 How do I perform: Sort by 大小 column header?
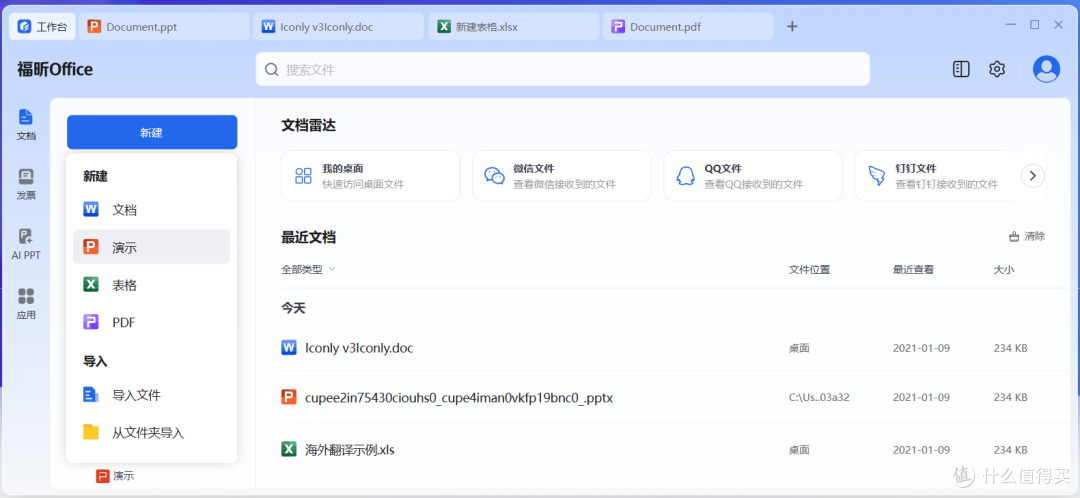click(1004, 269)
